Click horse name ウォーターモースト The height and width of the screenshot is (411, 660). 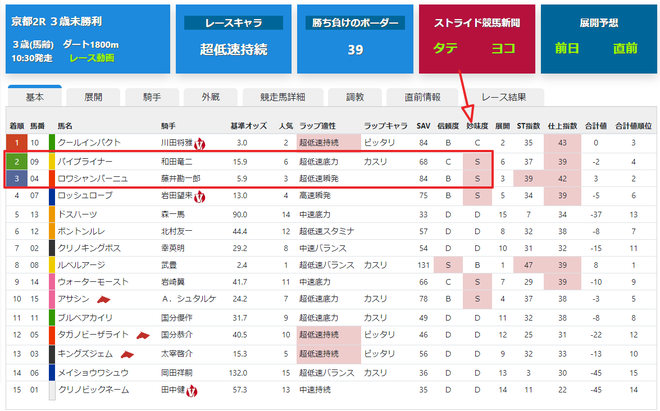point(93,282)
